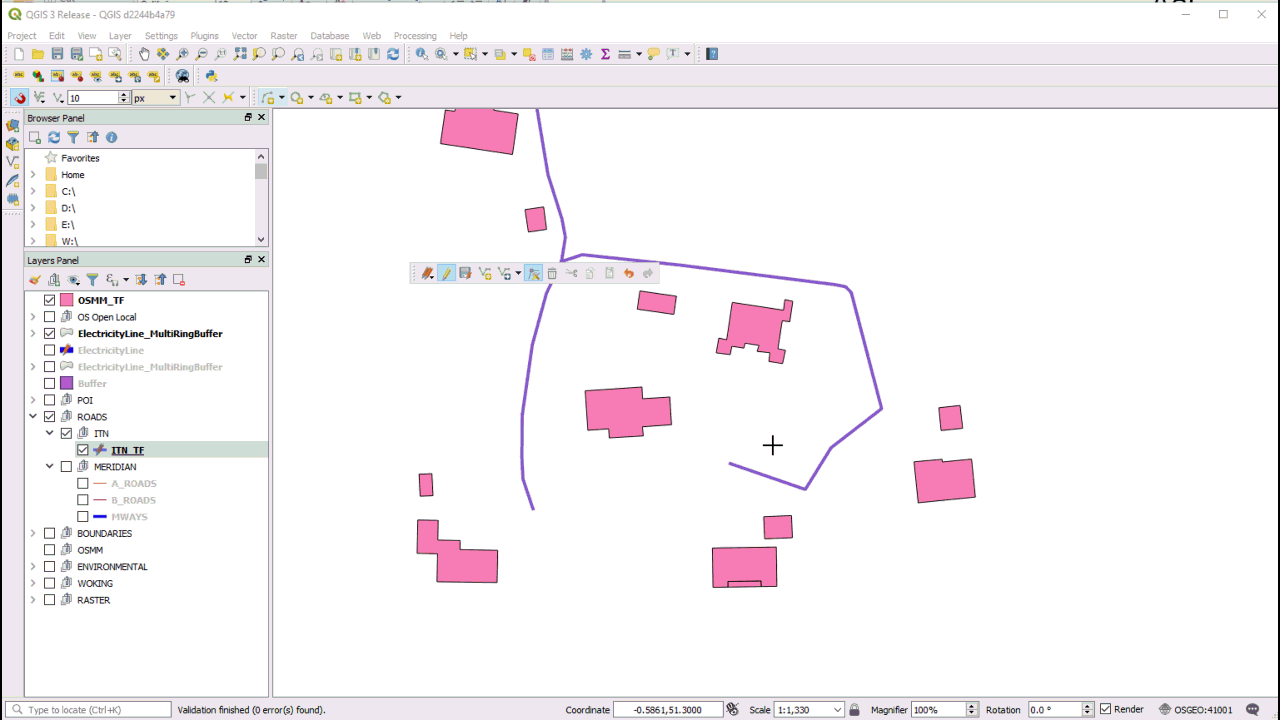Uncheck the ITN_TF layer checkbox
This screenshot has height=720, width=1280.
[83, 450]
